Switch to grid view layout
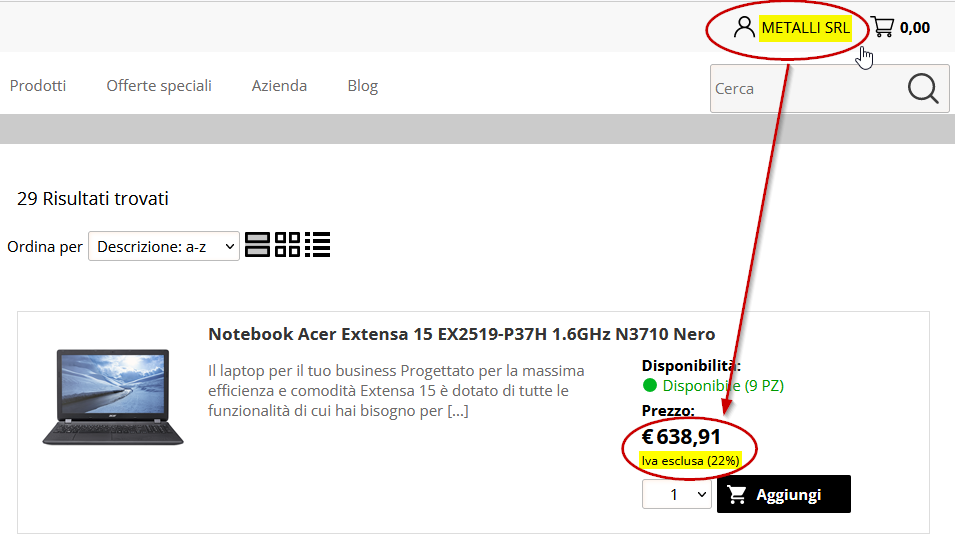Image resolution: width=955 pixels, height=542 pixels. 287,245
